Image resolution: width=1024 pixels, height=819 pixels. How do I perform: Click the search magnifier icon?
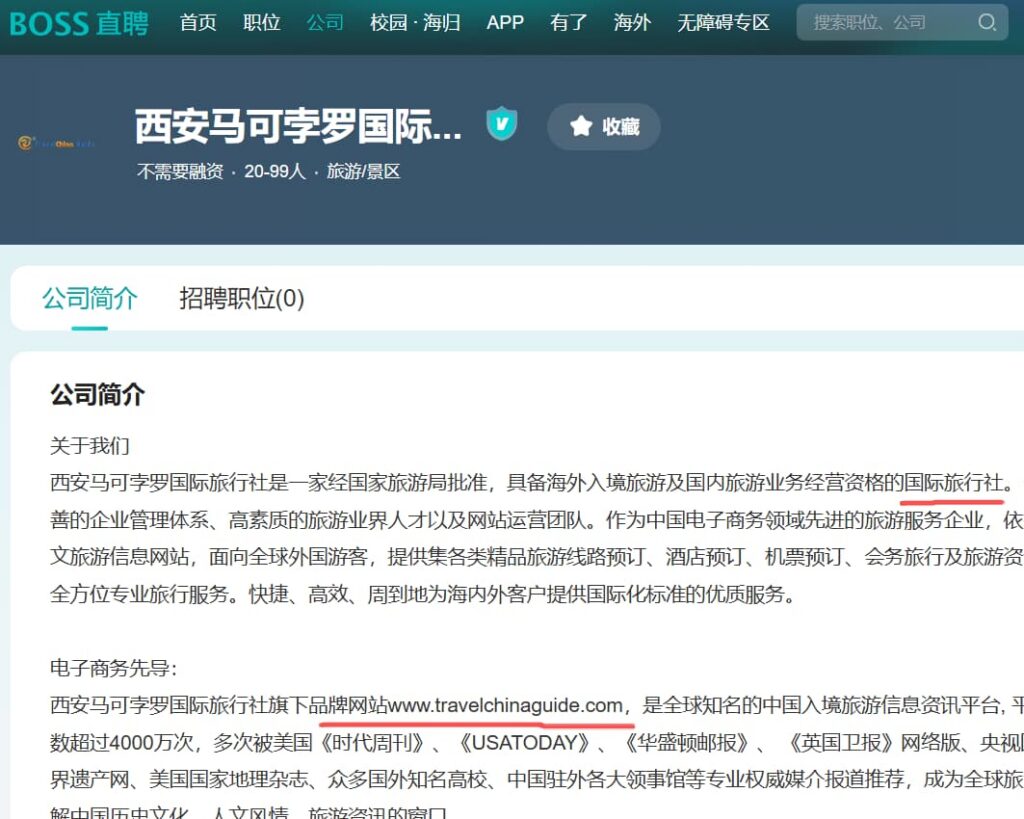(x=987, y=23)
